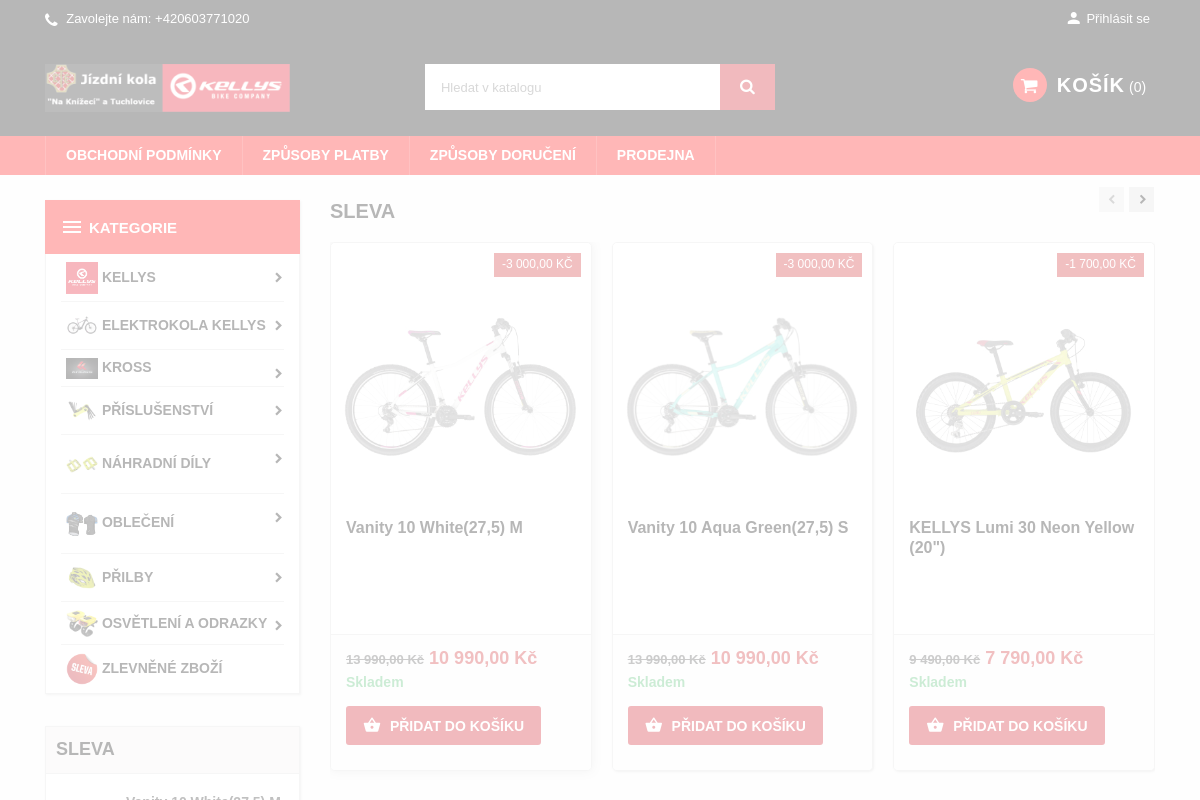1200x800 pixels.
Task: Focus the Hledat v katalogu search field
Action: tap(572, 87)
